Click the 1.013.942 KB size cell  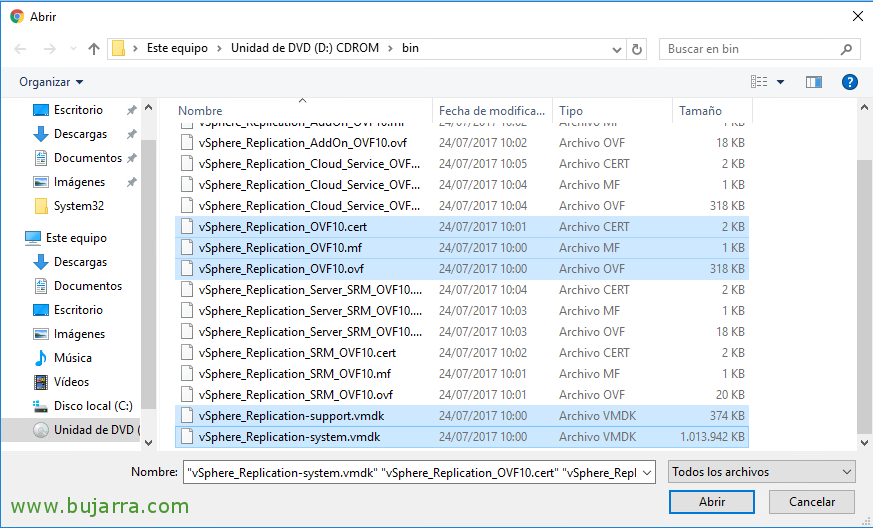[x=712, y=437]
